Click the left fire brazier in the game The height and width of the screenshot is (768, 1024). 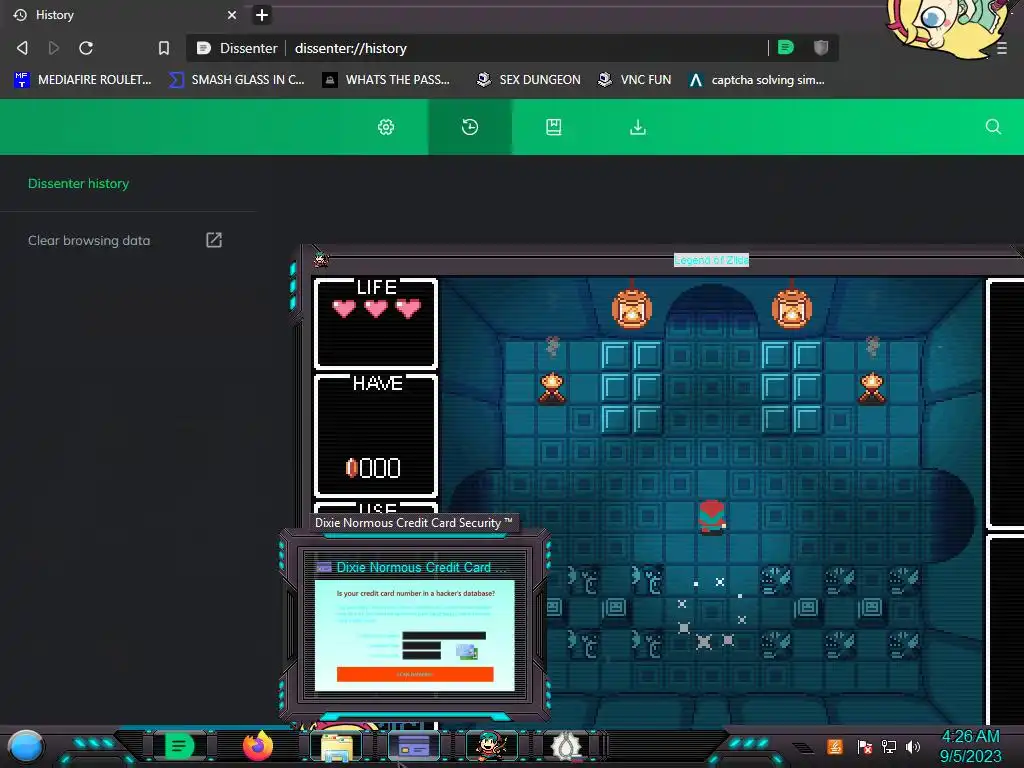(x=552, y=388)
